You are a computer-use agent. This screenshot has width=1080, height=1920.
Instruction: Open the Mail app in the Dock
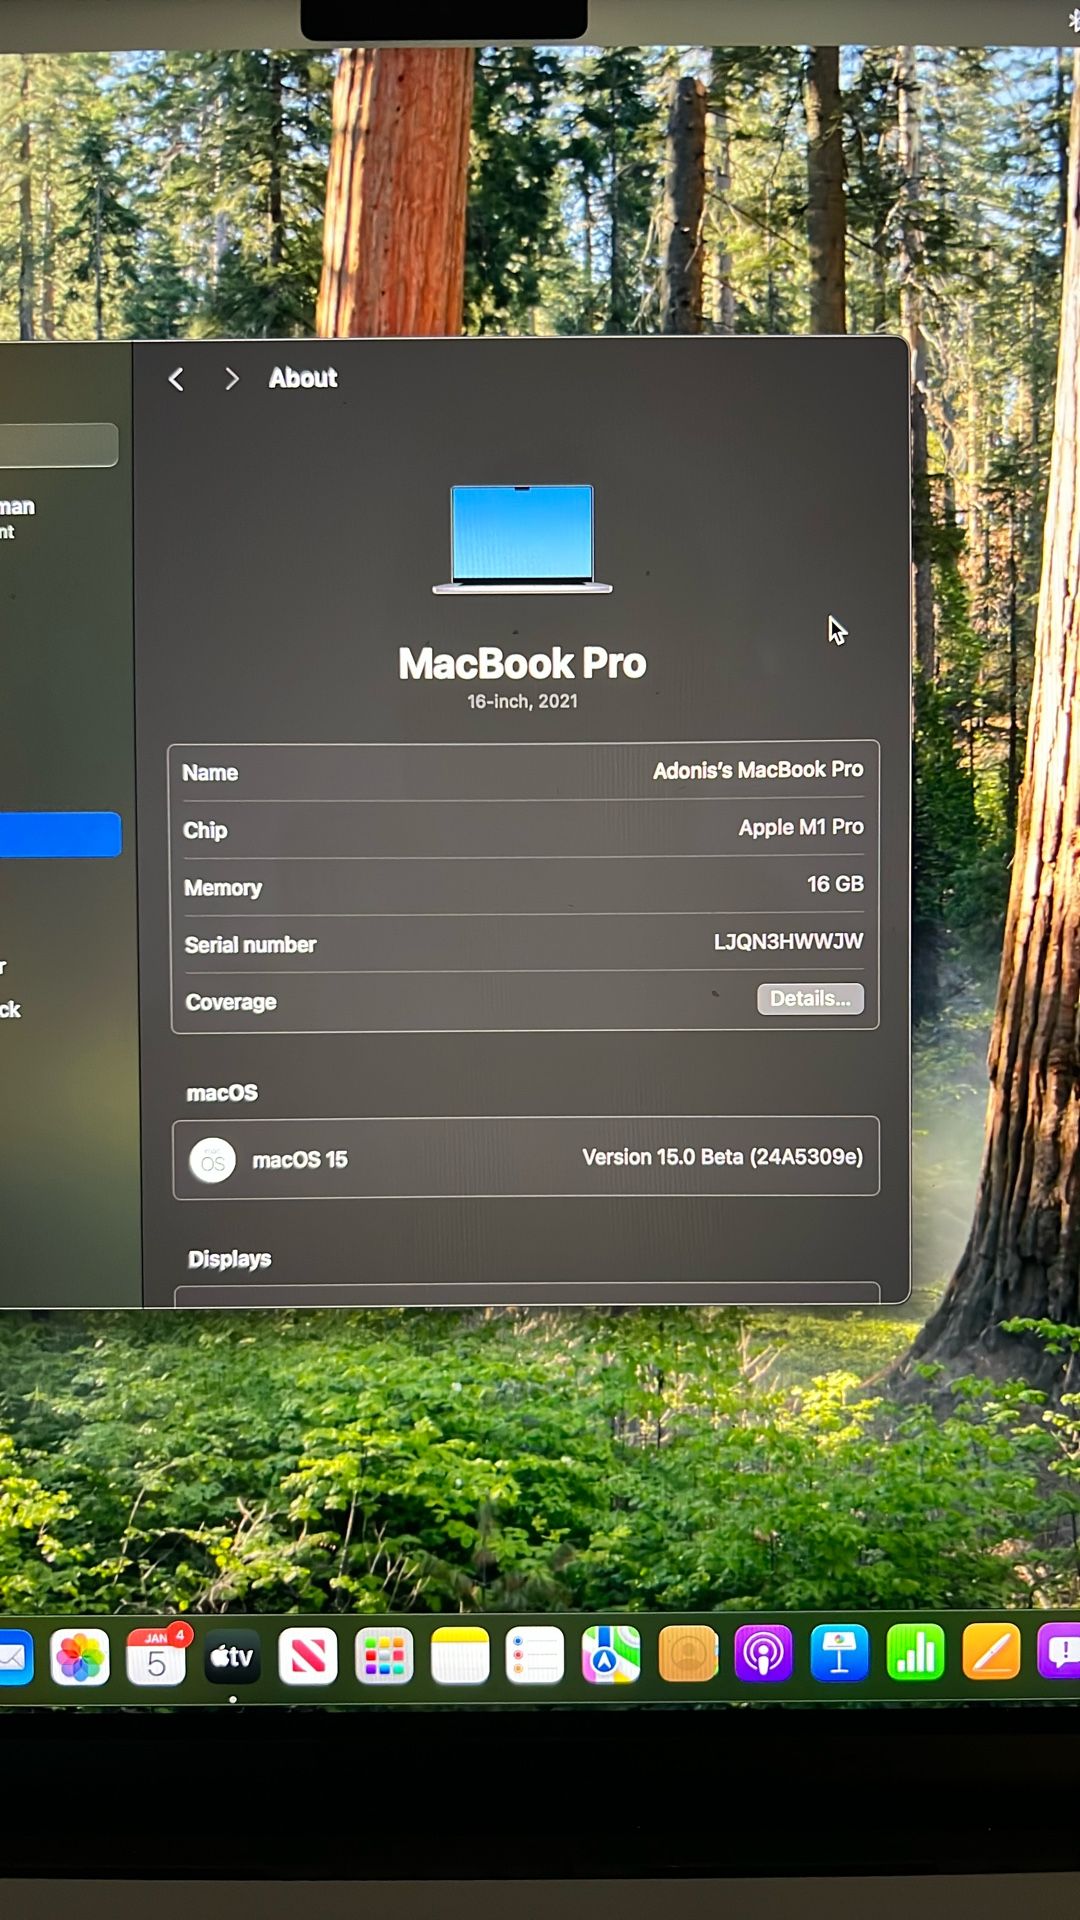[14, 1657]
